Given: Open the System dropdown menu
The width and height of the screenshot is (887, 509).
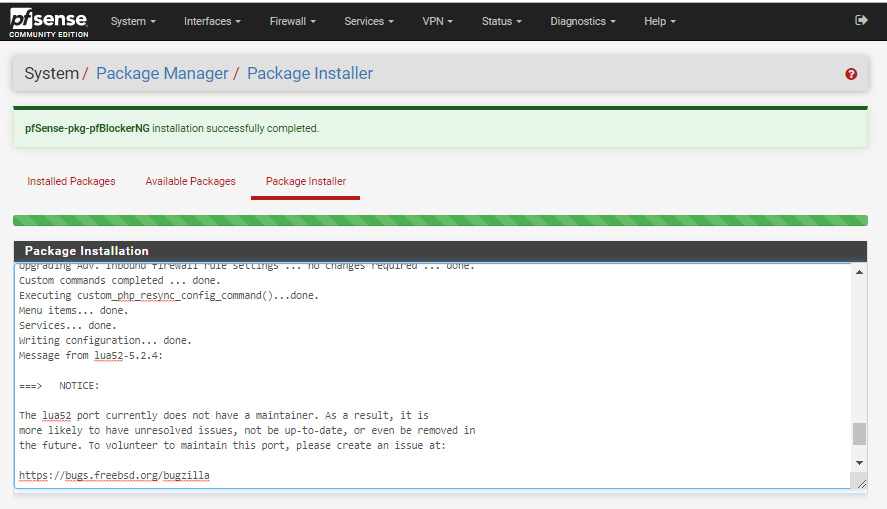Looking at the screenshot, I should [x=133, y=21].
